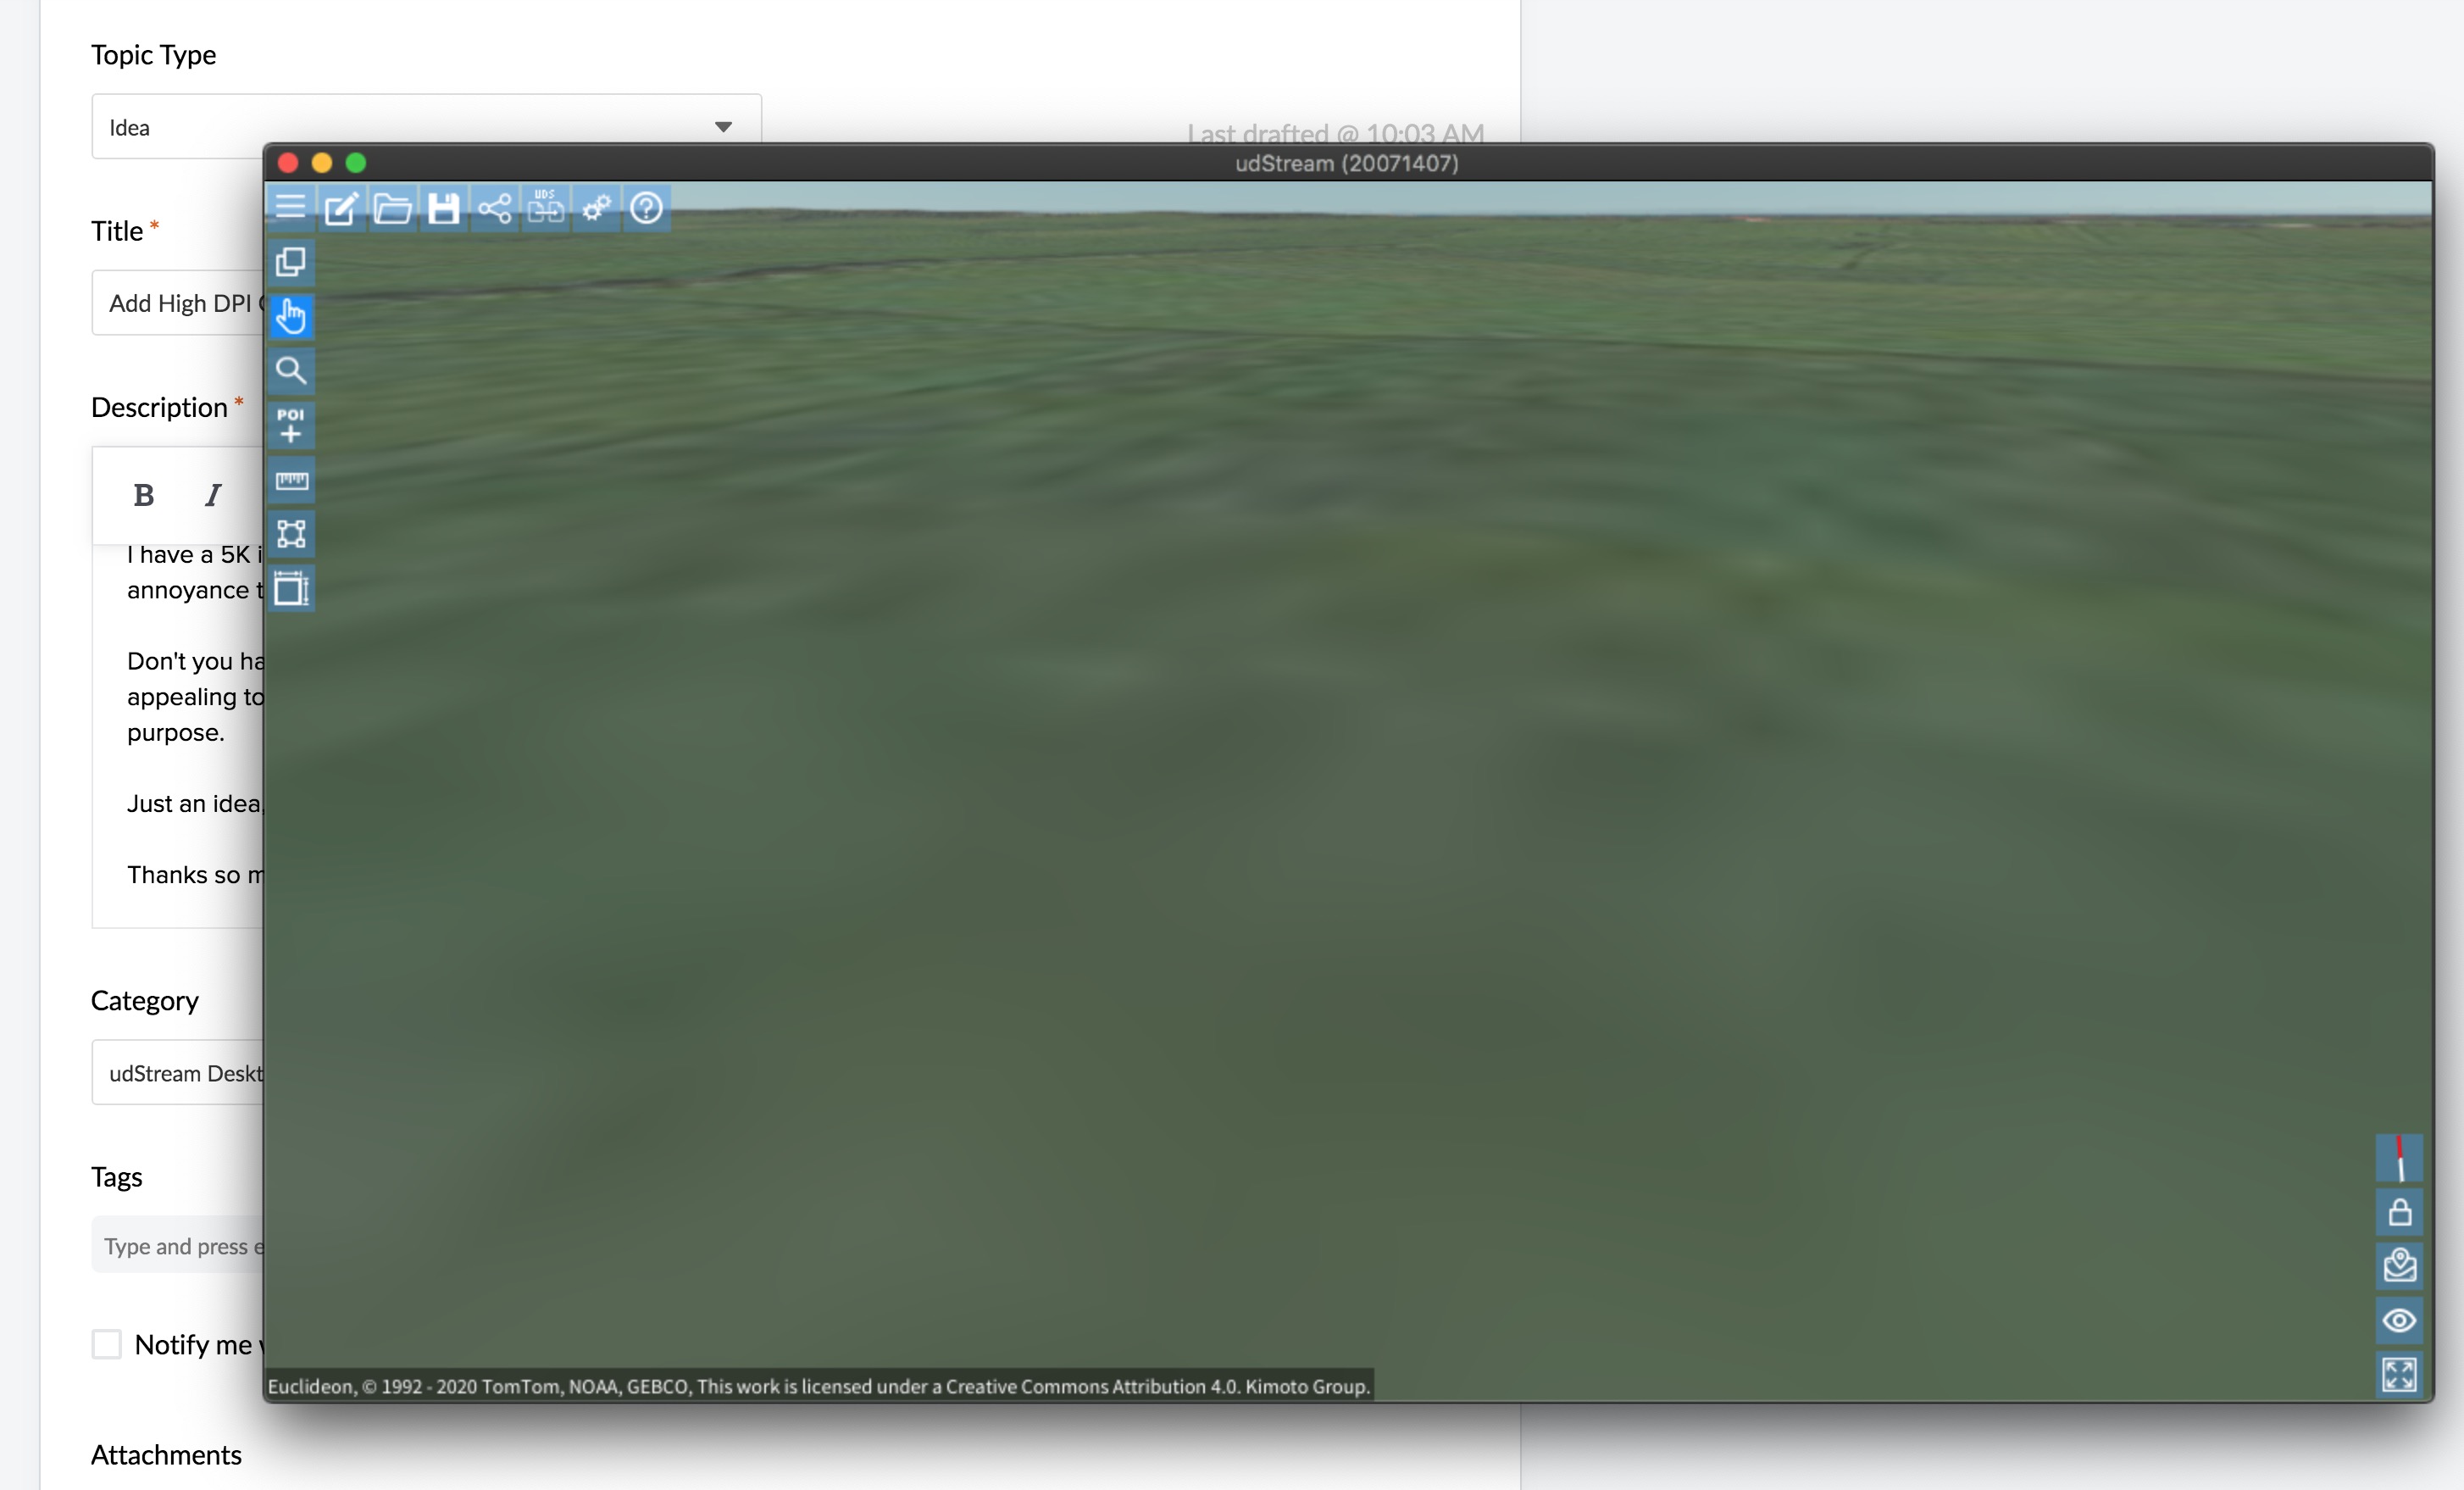Select the hand select tool
2464x1490 pixels.
pyautogui.click(x=291, y=317)
